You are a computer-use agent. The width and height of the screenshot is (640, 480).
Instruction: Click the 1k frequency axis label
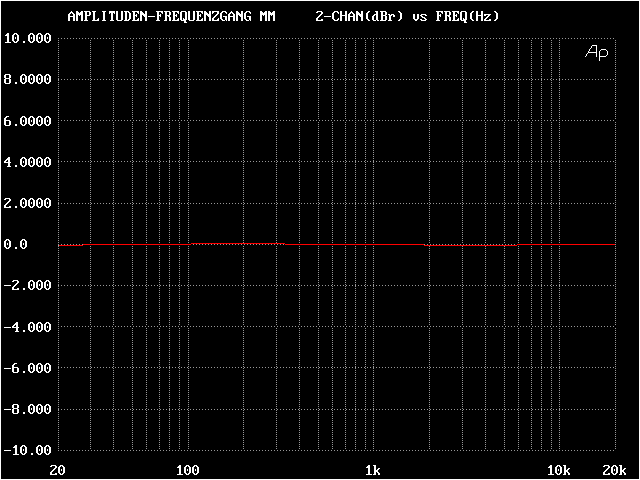372,470
